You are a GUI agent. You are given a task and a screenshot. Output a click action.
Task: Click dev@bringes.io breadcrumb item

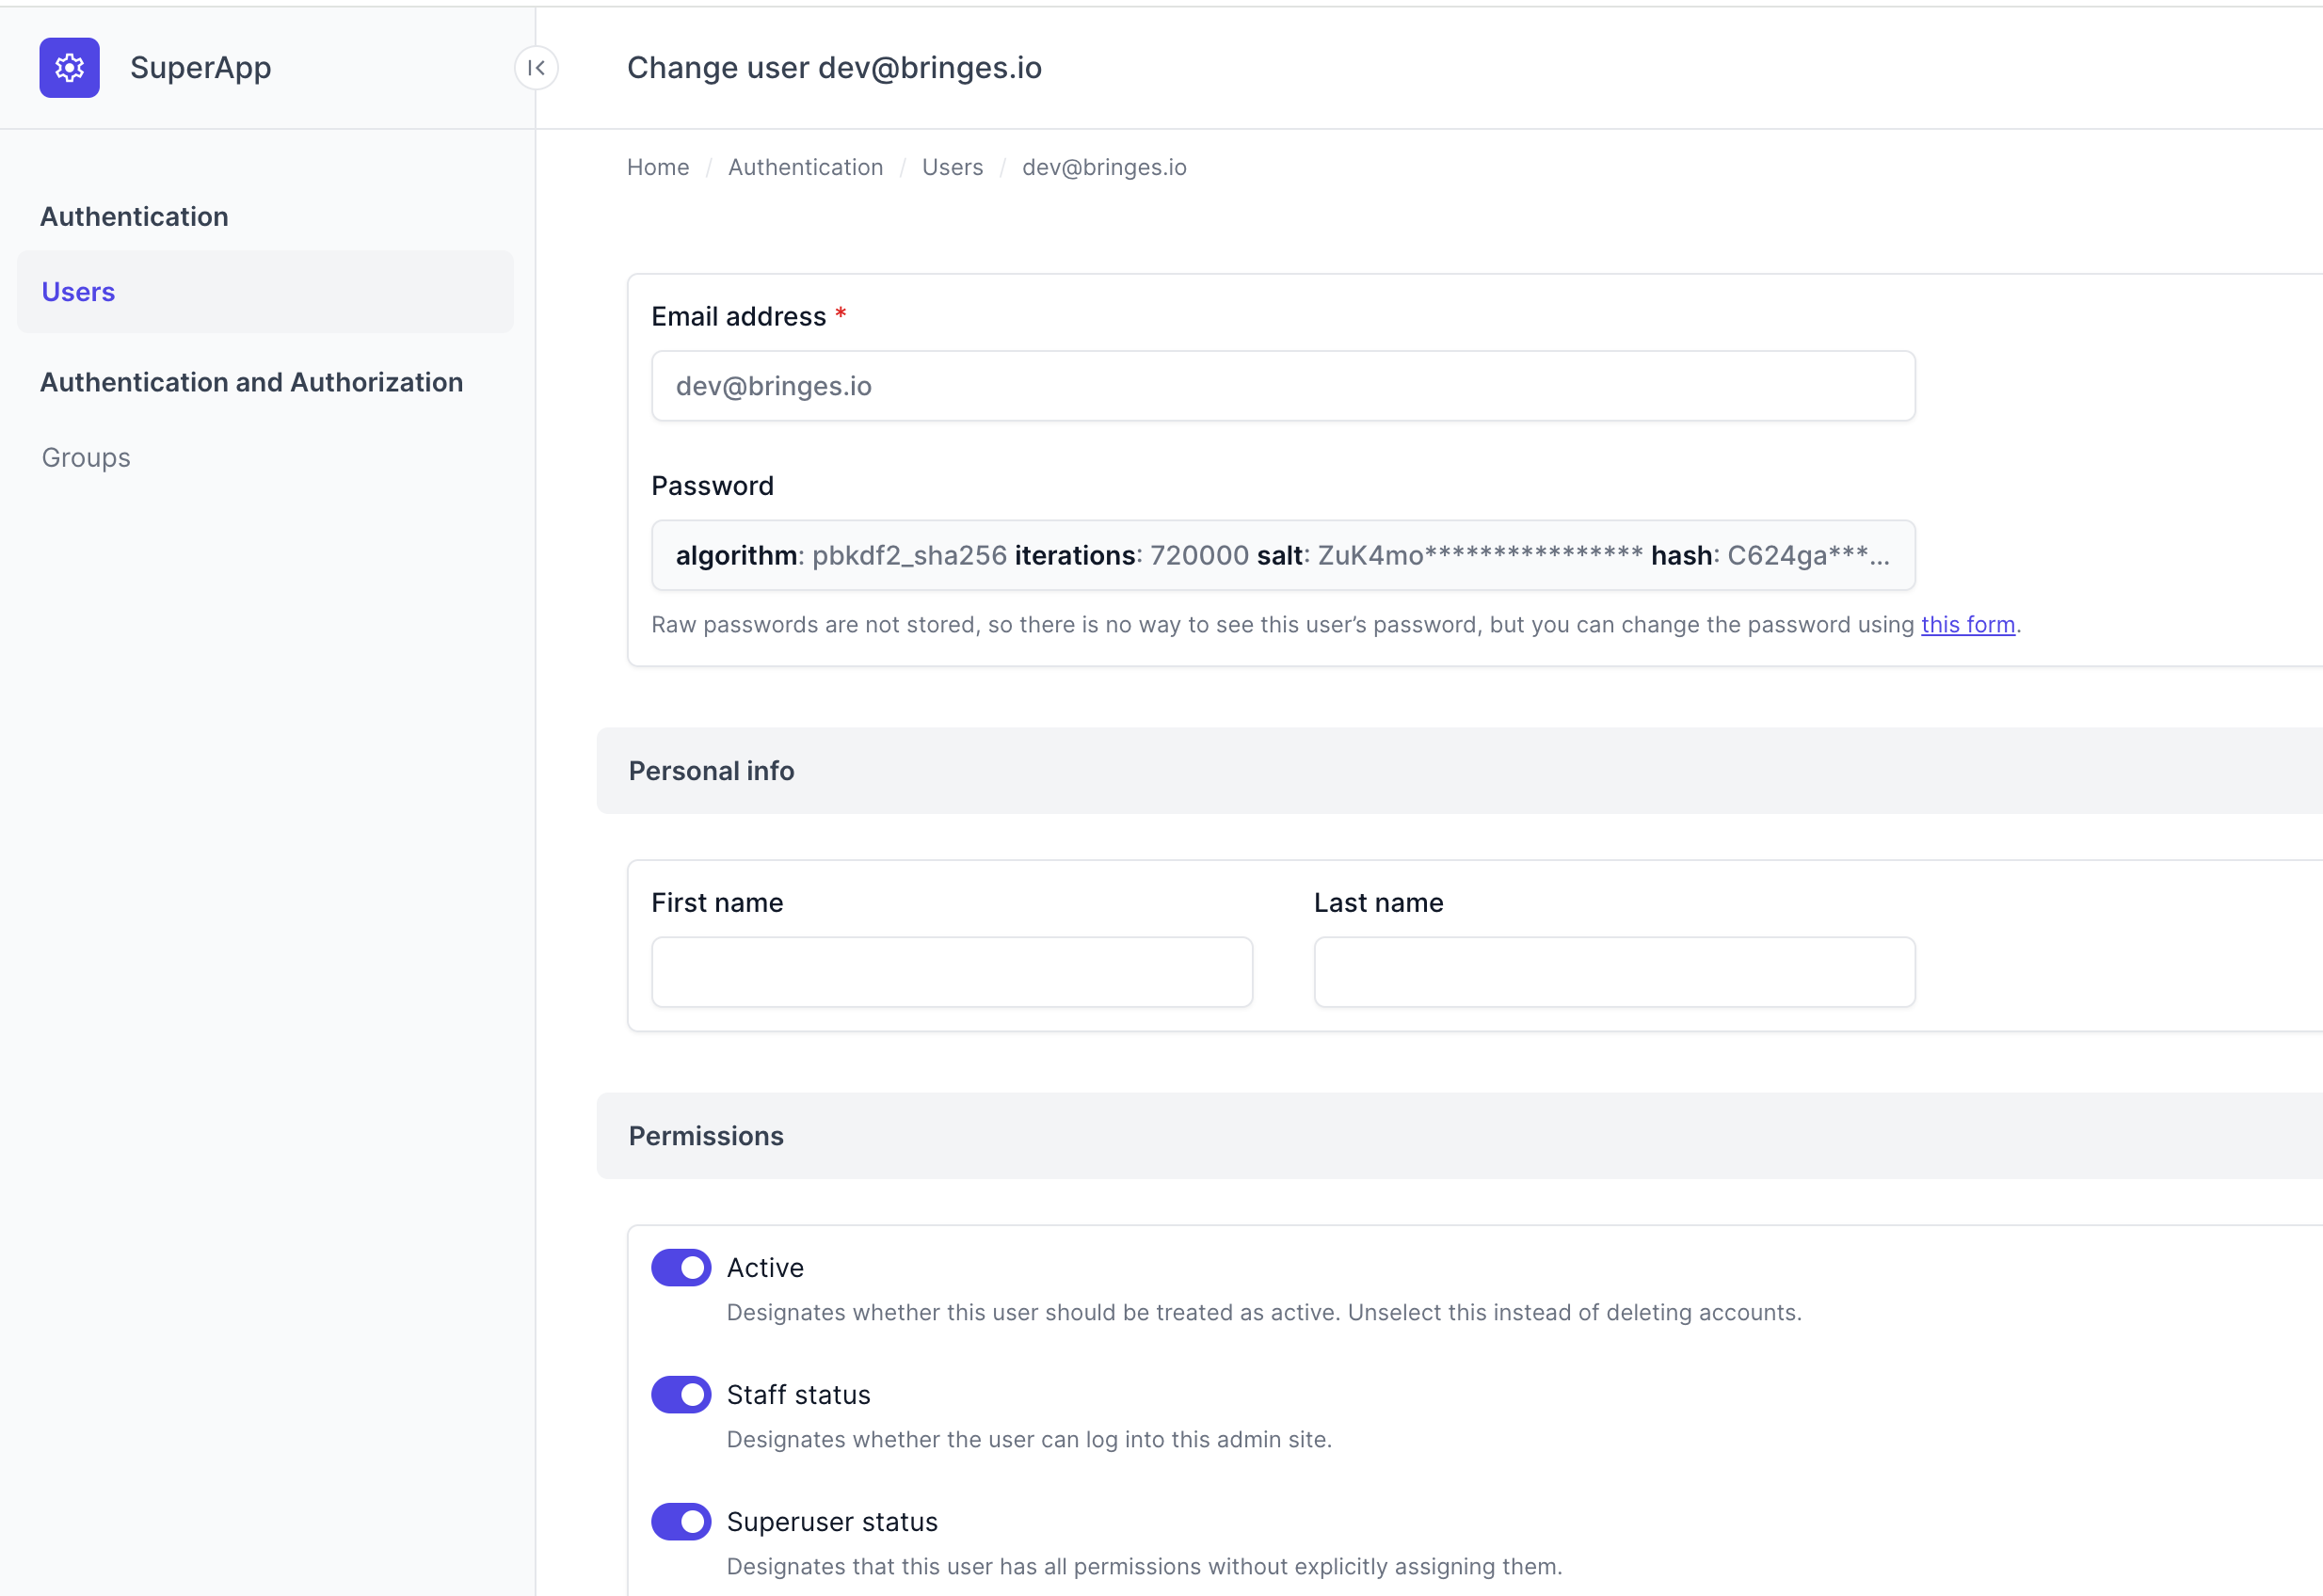point(1104,167)
